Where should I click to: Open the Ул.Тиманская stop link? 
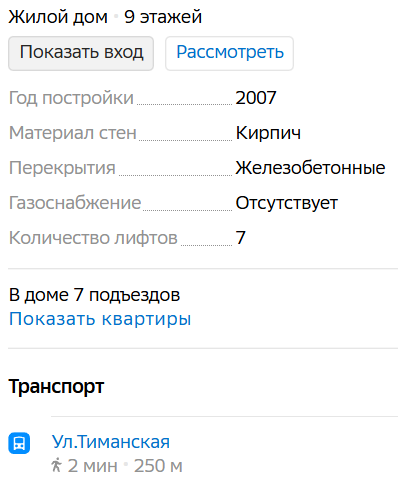(x=111, y=442)
